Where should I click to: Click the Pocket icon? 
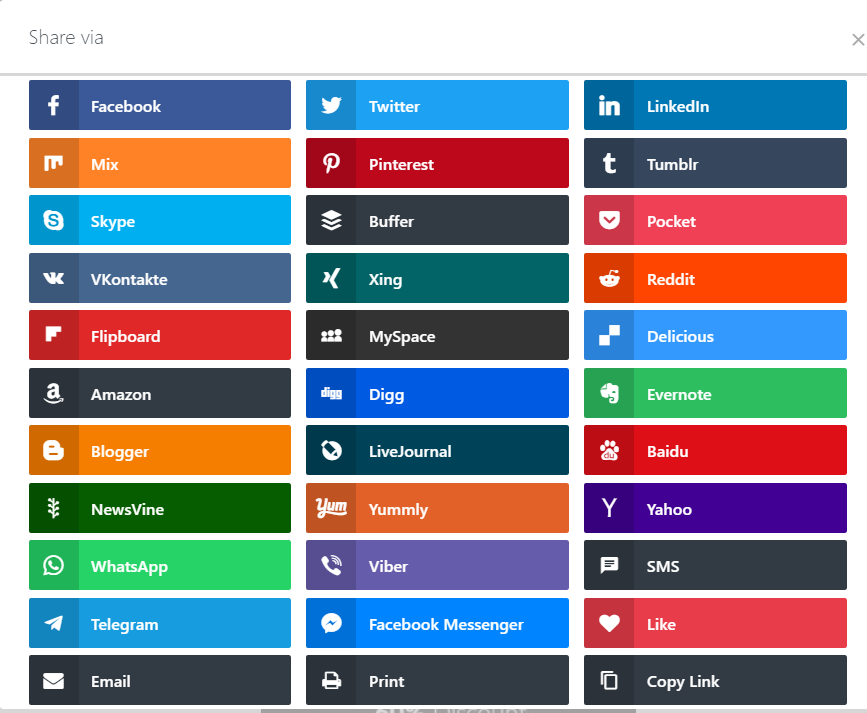(x=609, y=220)
